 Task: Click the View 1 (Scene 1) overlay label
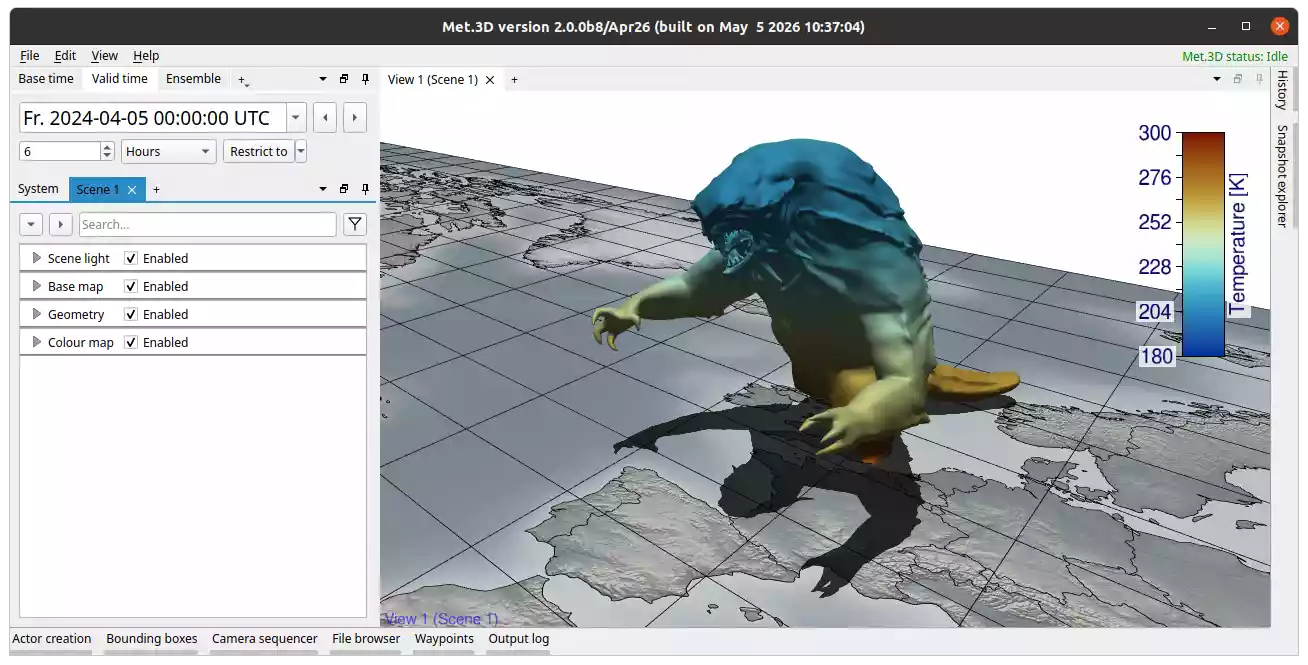[441, 619]
